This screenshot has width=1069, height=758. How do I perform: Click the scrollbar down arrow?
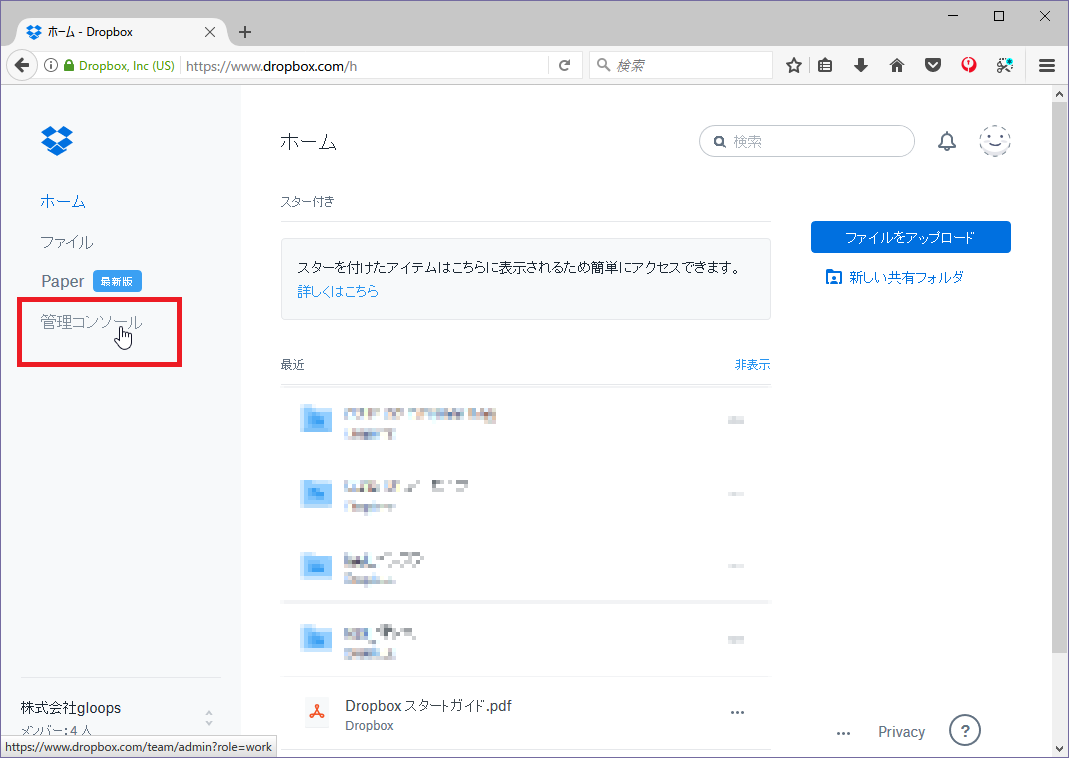coord(1059,748)
